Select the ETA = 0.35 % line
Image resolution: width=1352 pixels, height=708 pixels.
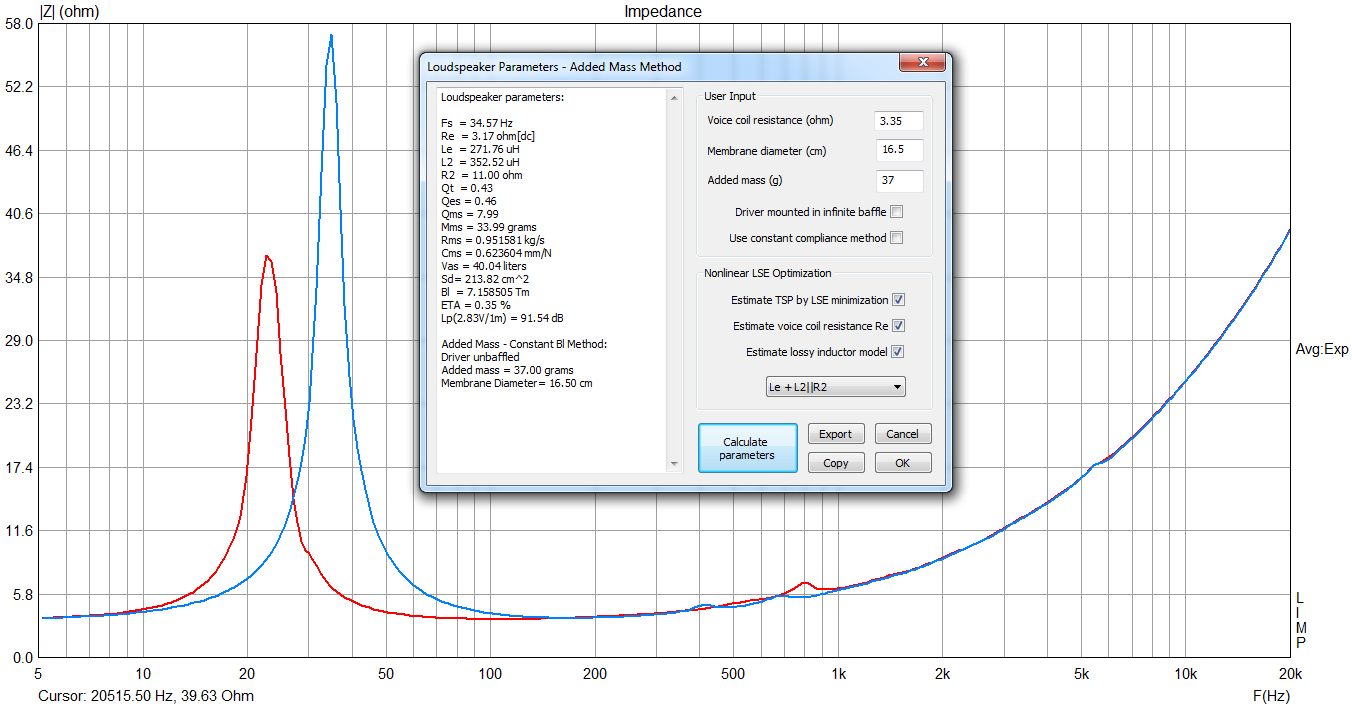click(x=476, y=305)
